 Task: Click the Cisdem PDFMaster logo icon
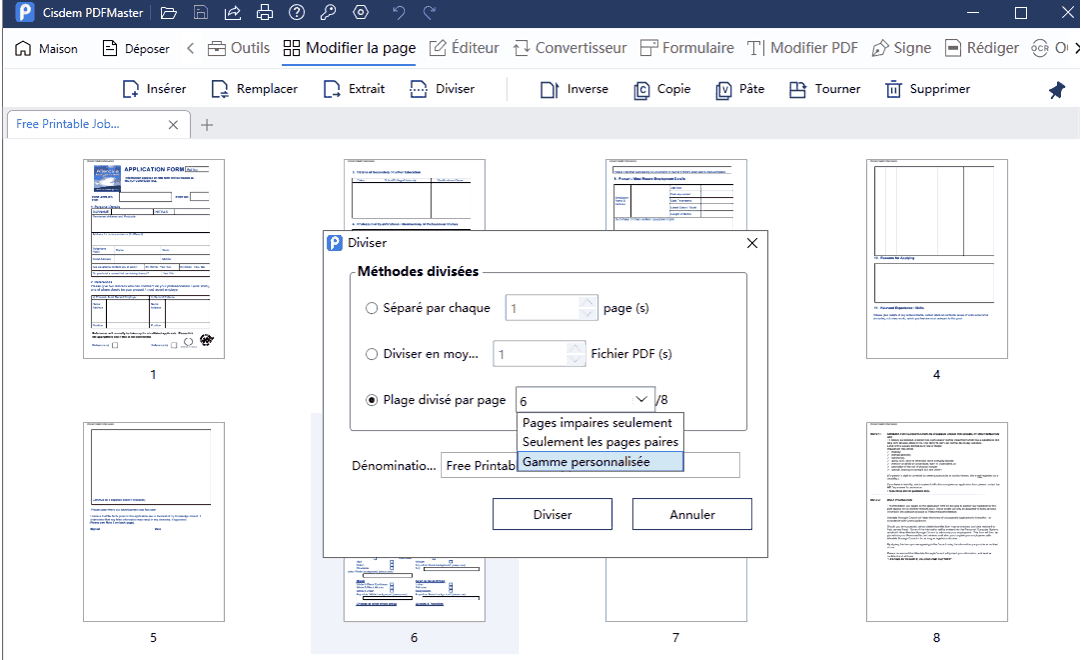(25, 12)
